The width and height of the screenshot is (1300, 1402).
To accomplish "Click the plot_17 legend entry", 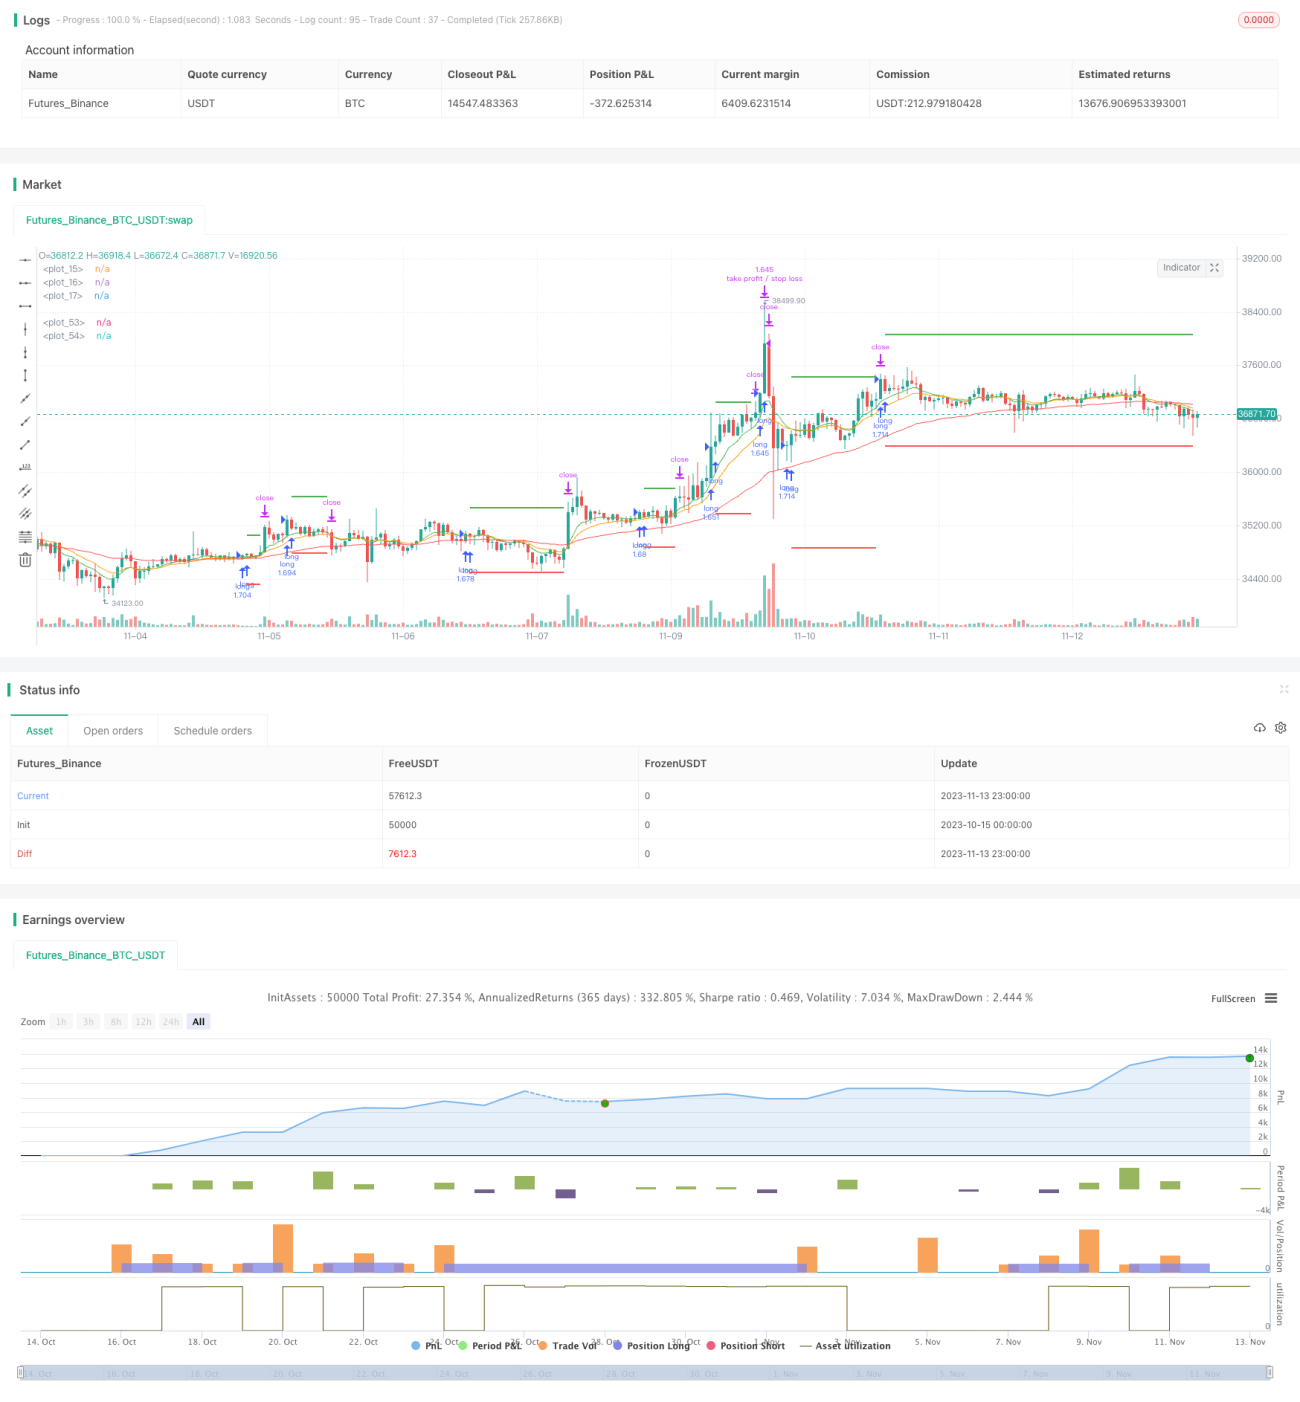I will coord(76,296).
